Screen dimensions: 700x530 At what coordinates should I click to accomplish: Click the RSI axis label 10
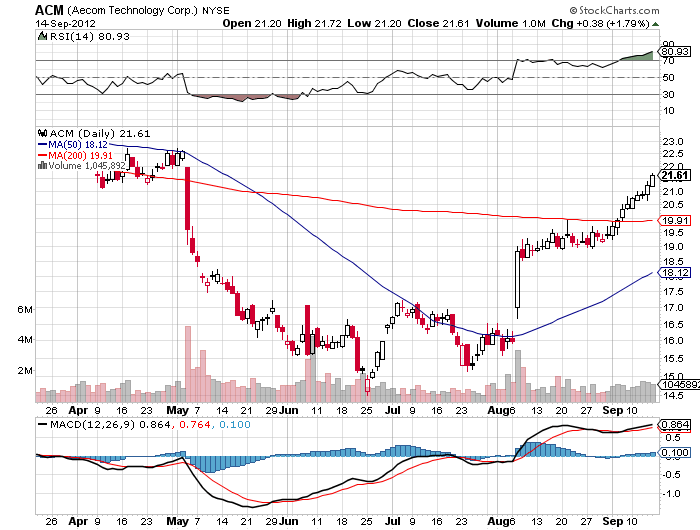(x=668, y=111)
